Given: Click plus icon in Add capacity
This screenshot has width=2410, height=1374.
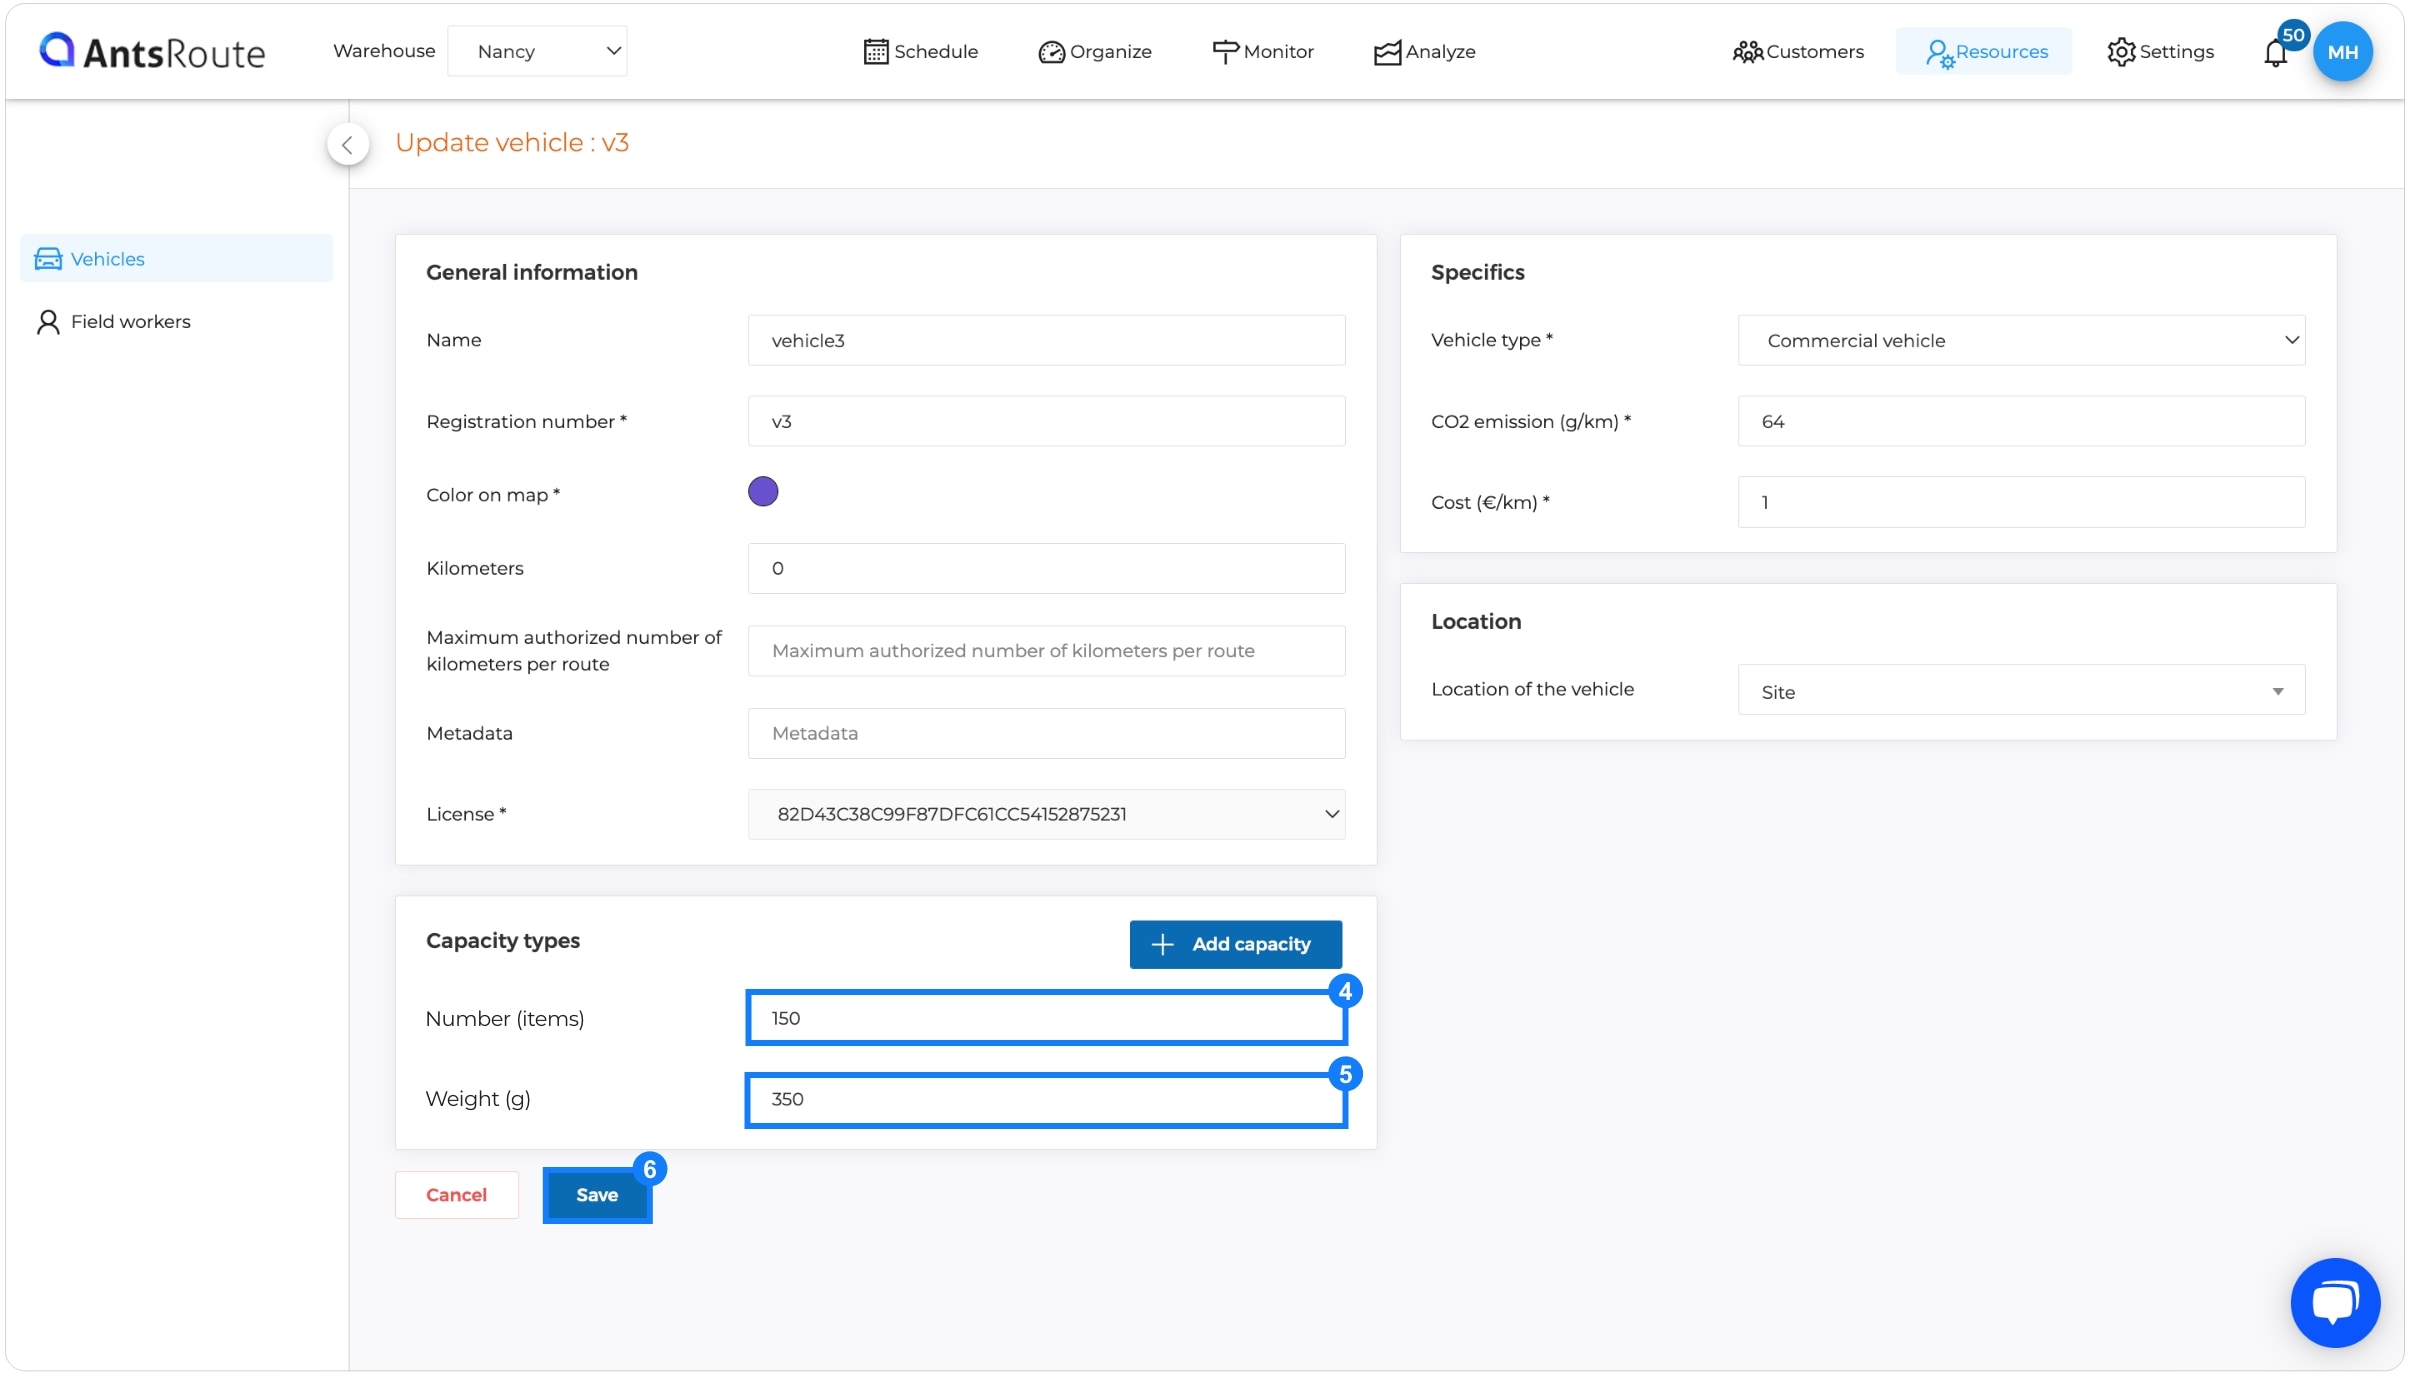Looking at the screenshot, I should (1162, 944).
